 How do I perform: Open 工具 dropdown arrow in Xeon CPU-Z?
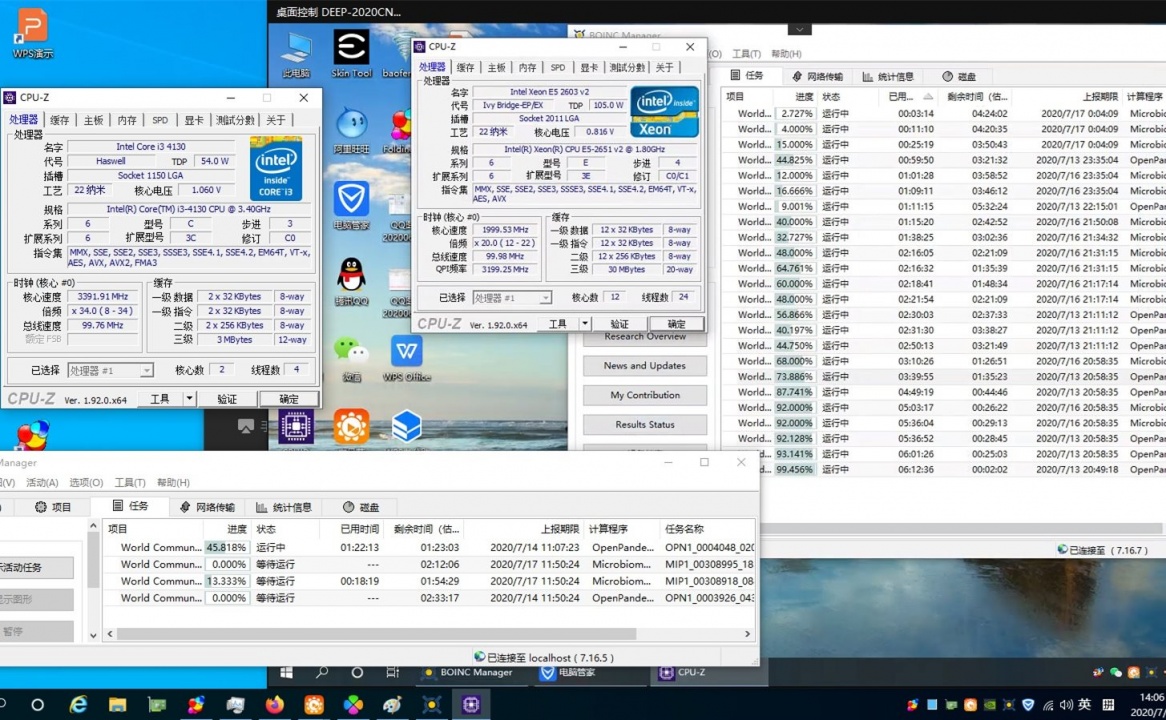coord(585,324)
